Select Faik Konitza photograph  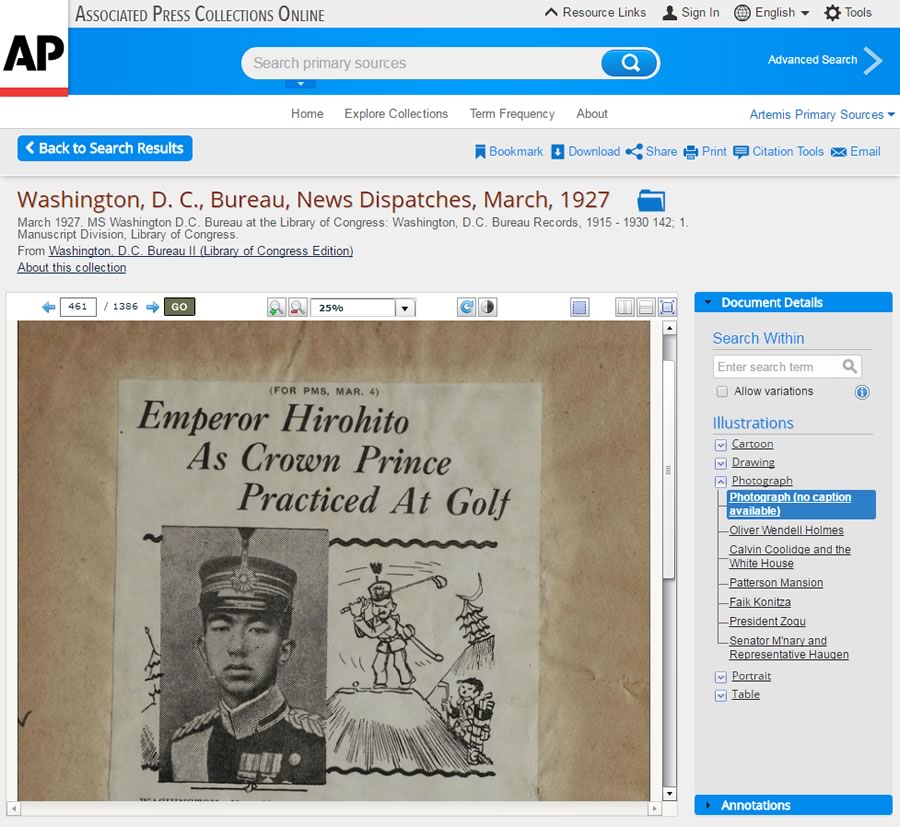(760, 602)
